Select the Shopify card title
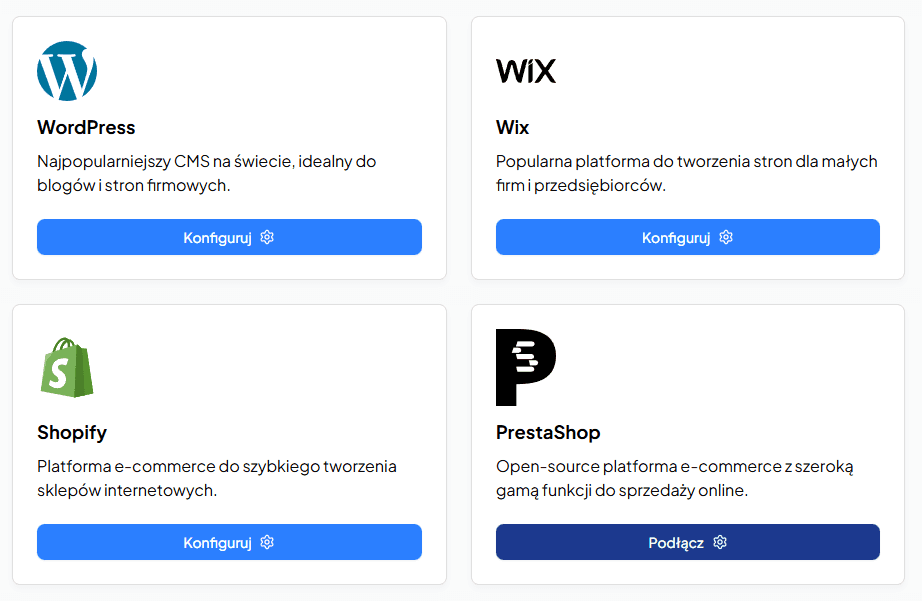This screenshot has width=922, height=601. 72,433
